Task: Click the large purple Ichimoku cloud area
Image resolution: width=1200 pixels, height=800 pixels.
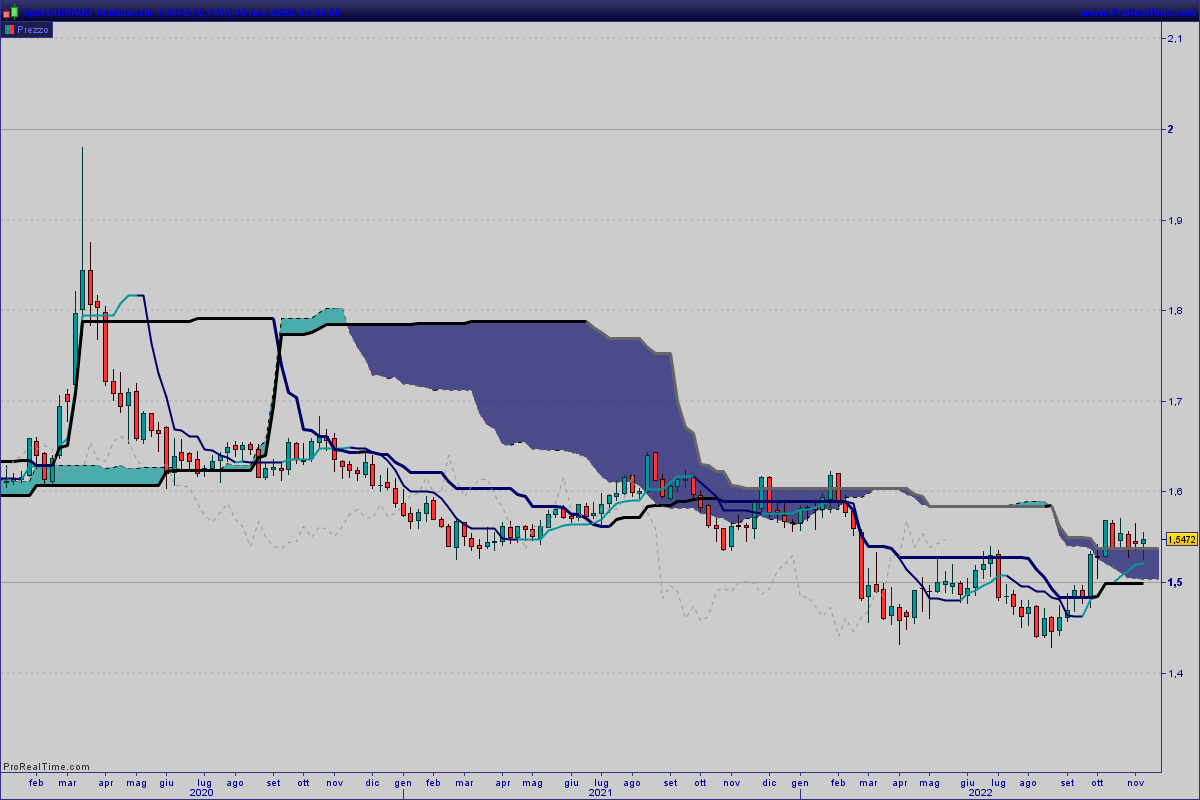Action: click(560, 380)
